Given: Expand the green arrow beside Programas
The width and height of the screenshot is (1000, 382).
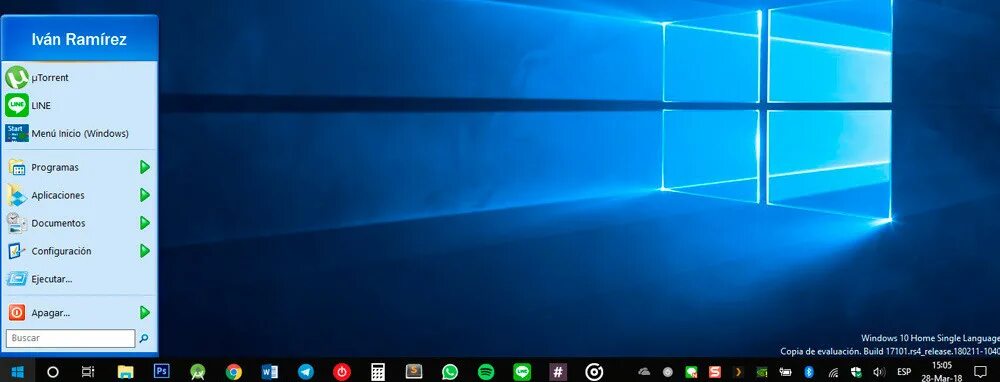Looking at the screenshot, I should tap(145, 167).
